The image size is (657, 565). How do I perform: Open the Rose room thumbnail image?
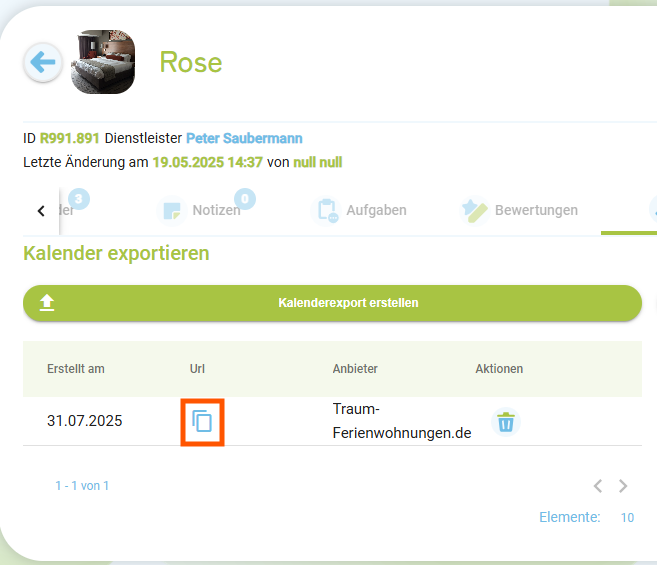pos(103,62)
